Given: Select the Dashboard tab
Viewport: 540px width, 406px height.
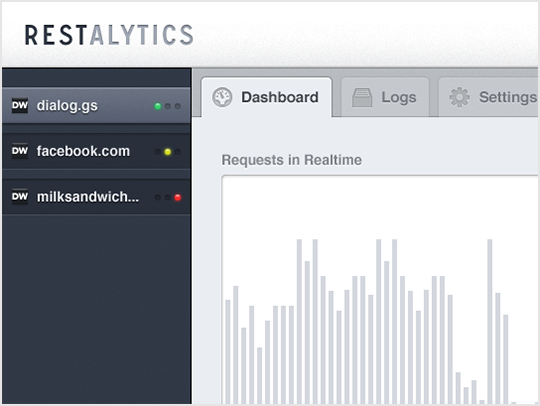Looking at the screenshot, I should click(267, 97).
